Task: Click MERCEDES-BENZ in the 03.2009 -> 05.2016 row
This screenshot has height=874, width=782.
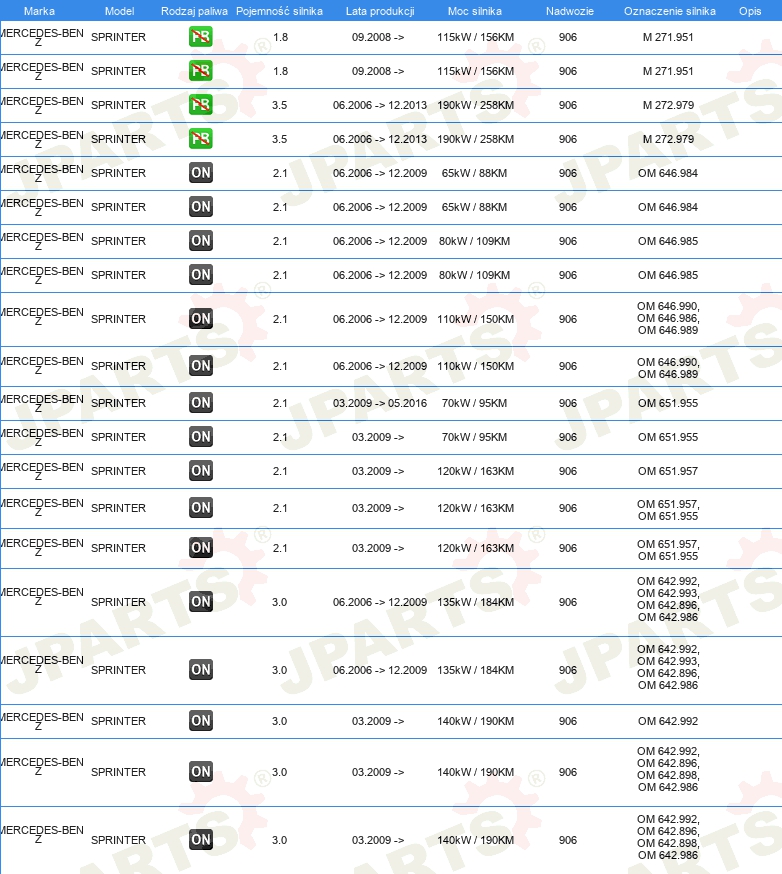Action: click(x=42, y=403)
